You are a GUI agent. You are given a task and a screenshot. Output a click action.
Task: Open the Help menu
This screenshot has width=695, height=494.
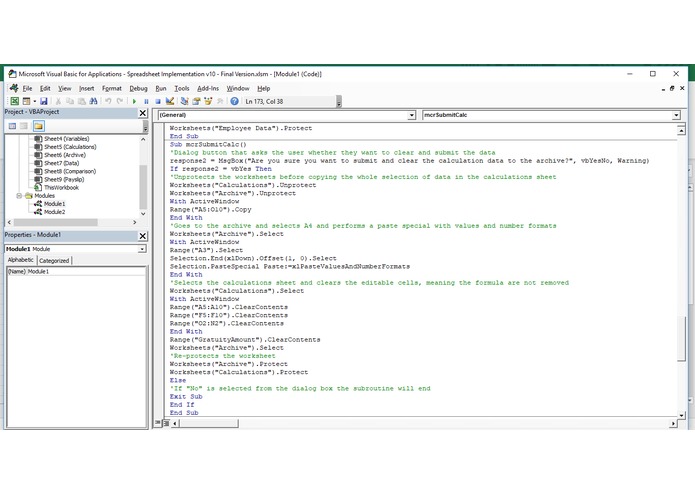[x=263, y=89]
